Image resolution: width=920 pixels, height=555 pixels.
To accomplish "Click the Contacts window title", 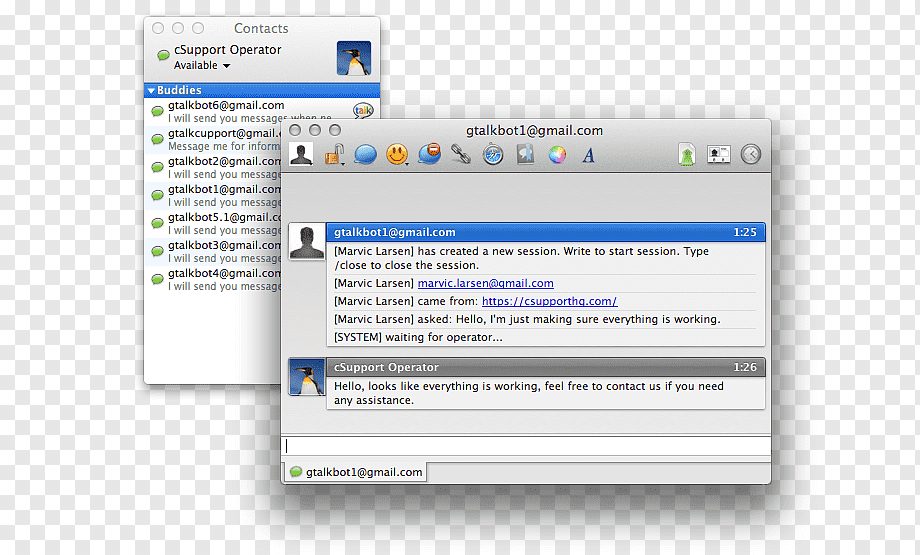I will click(x=261, y=28).
